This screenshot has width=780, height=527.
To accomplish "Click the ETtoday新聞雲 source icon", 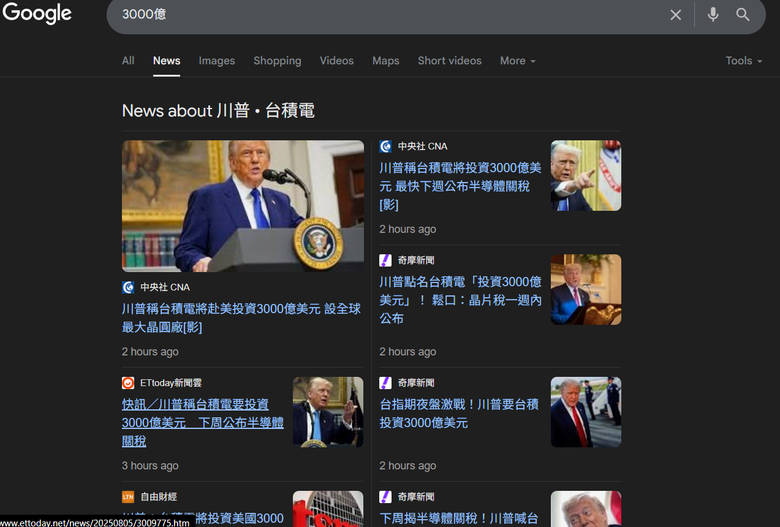I will click(128, 383).
